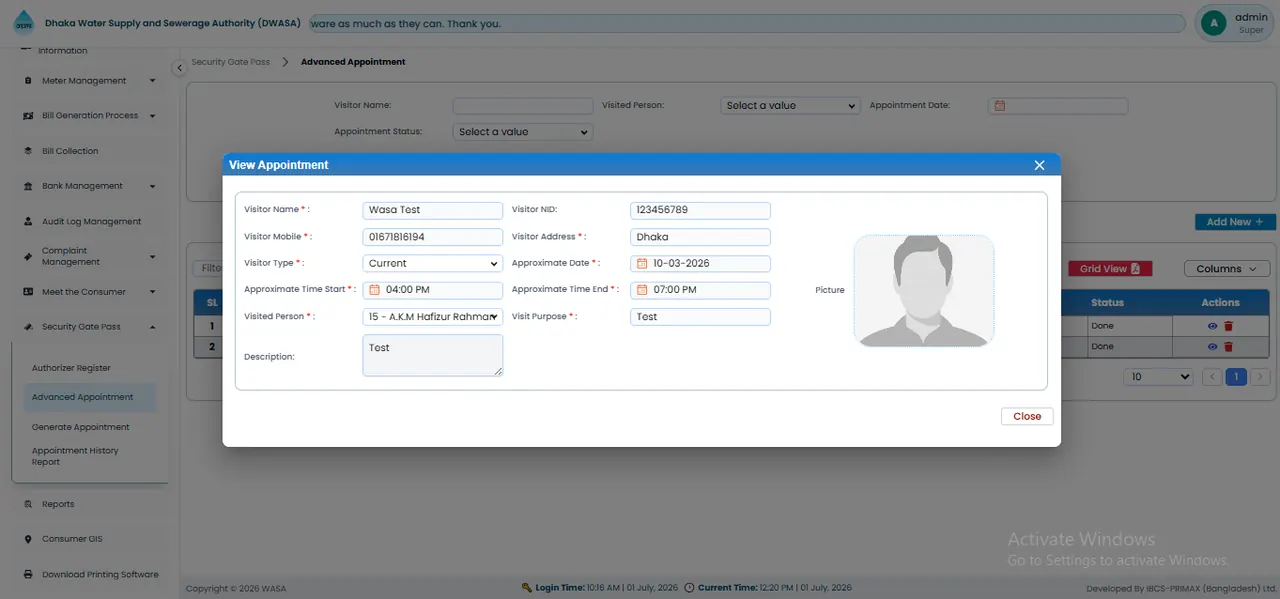Click the Visitor Name field containing Wasa Test

click(x=433, y=210)
